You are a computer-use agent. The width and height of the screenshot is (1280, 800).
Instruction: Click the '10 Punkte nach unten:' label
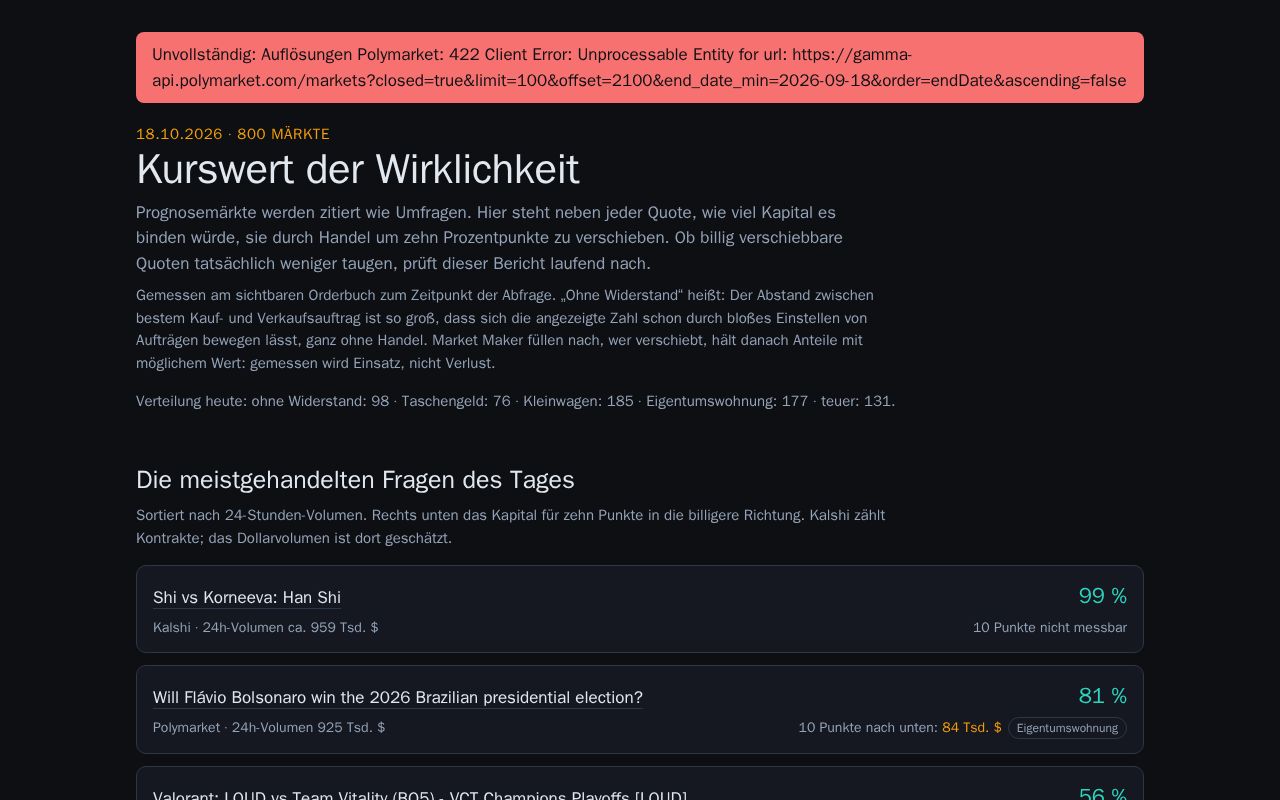click(868, 727)
